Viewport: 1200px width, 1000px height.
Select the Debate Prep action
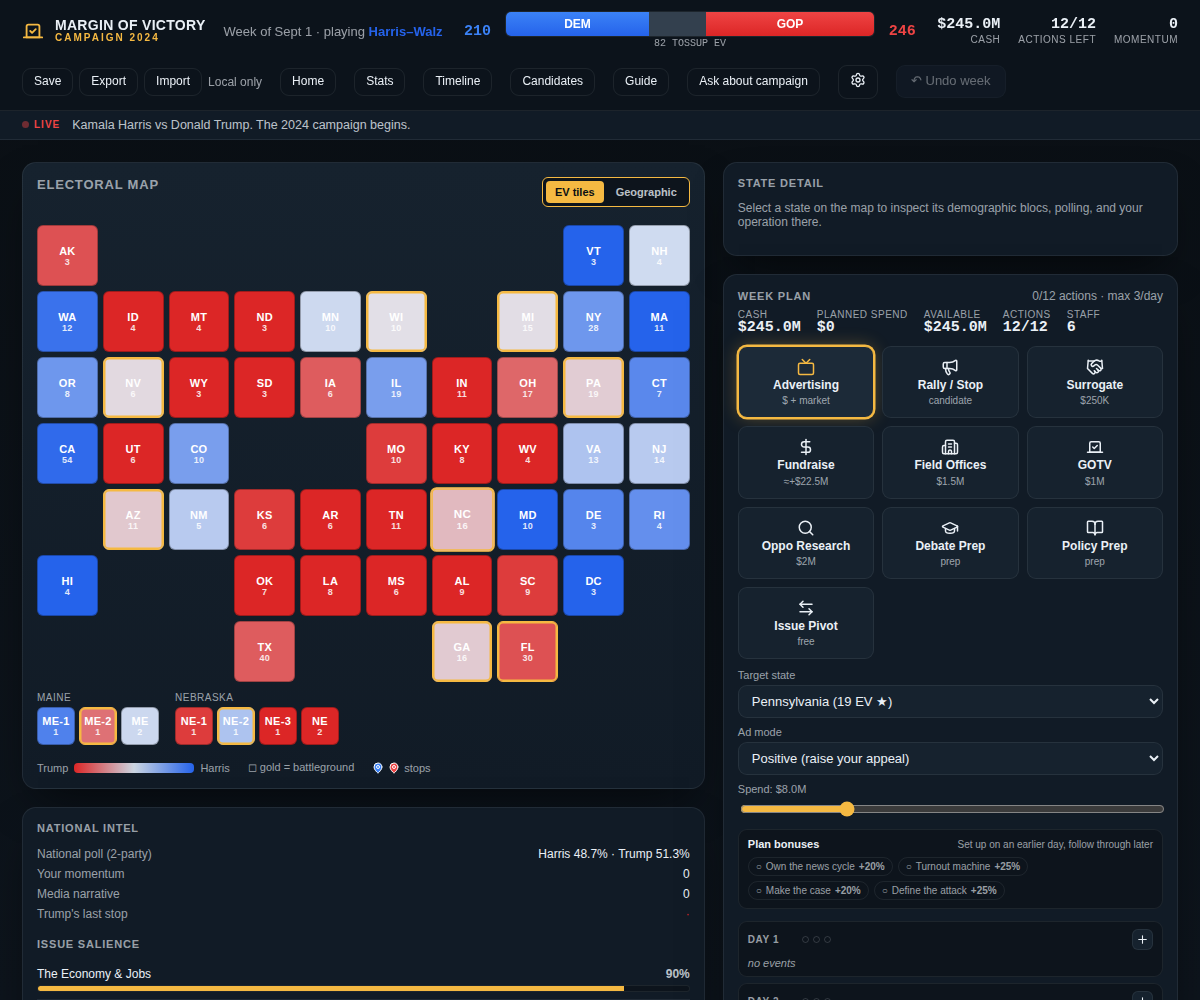950,543
